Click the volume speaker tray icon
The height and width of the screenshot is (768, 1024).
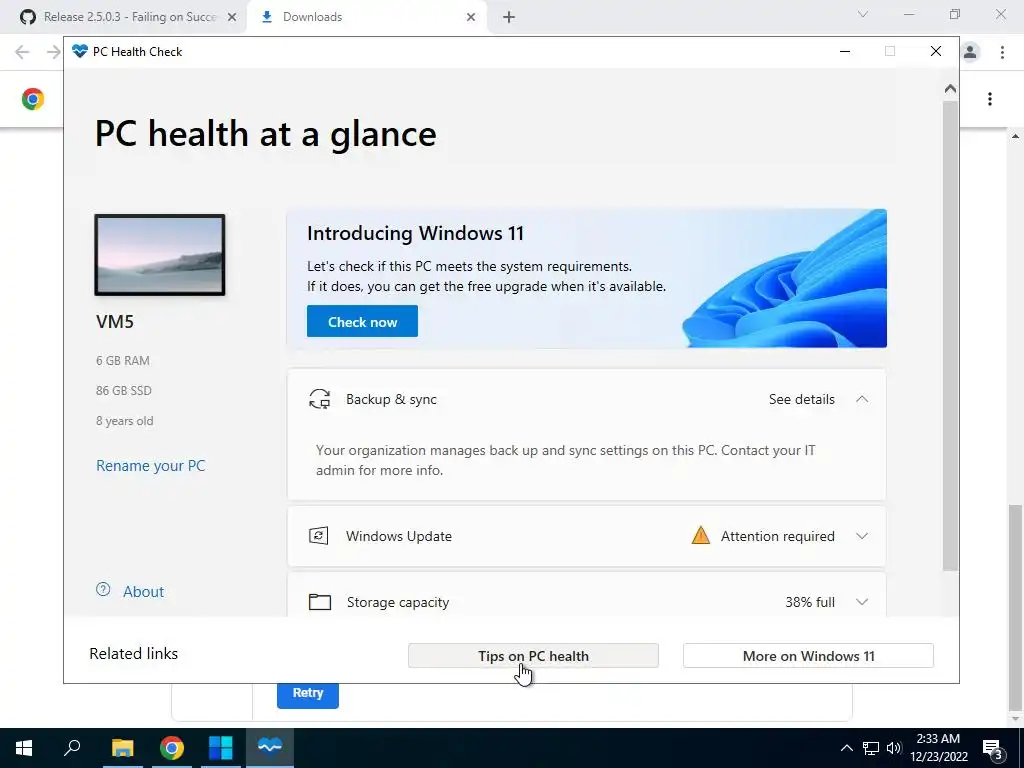[x=894, y=748]
